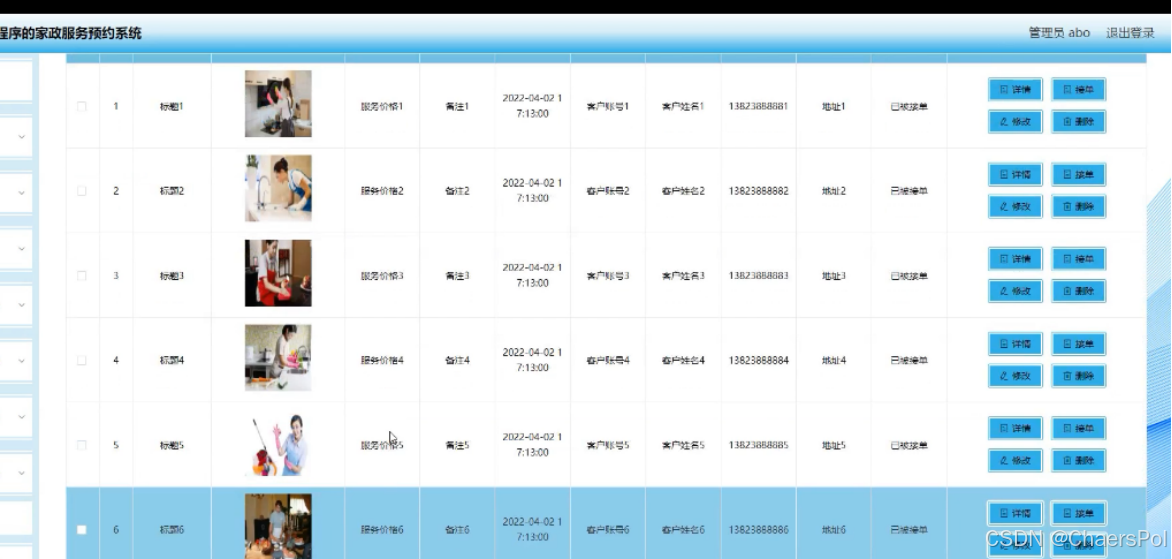This screenshot has height=559, width=1172.
Task: Click 接单 button in row 4
Action: (1079, 345)
